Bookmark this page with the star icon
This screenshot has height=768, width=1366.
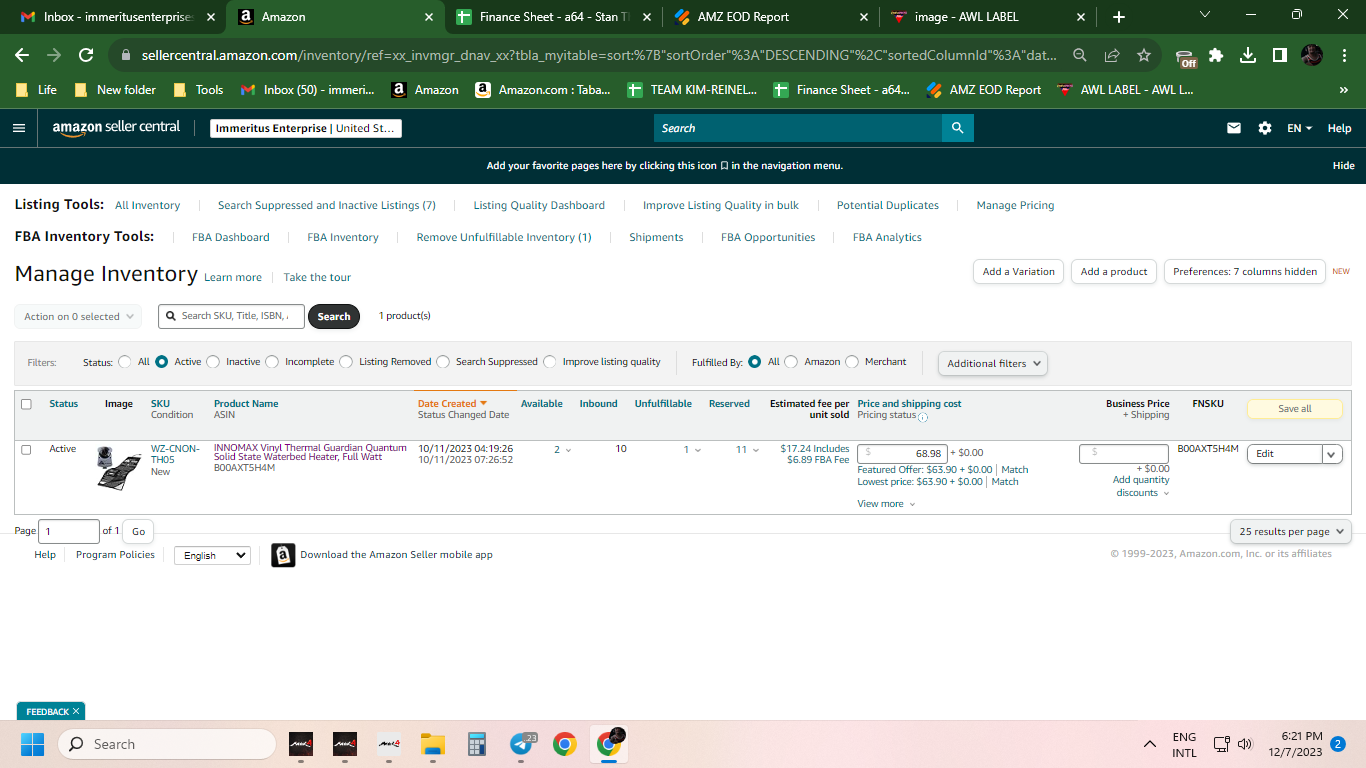pos(1144,55)
